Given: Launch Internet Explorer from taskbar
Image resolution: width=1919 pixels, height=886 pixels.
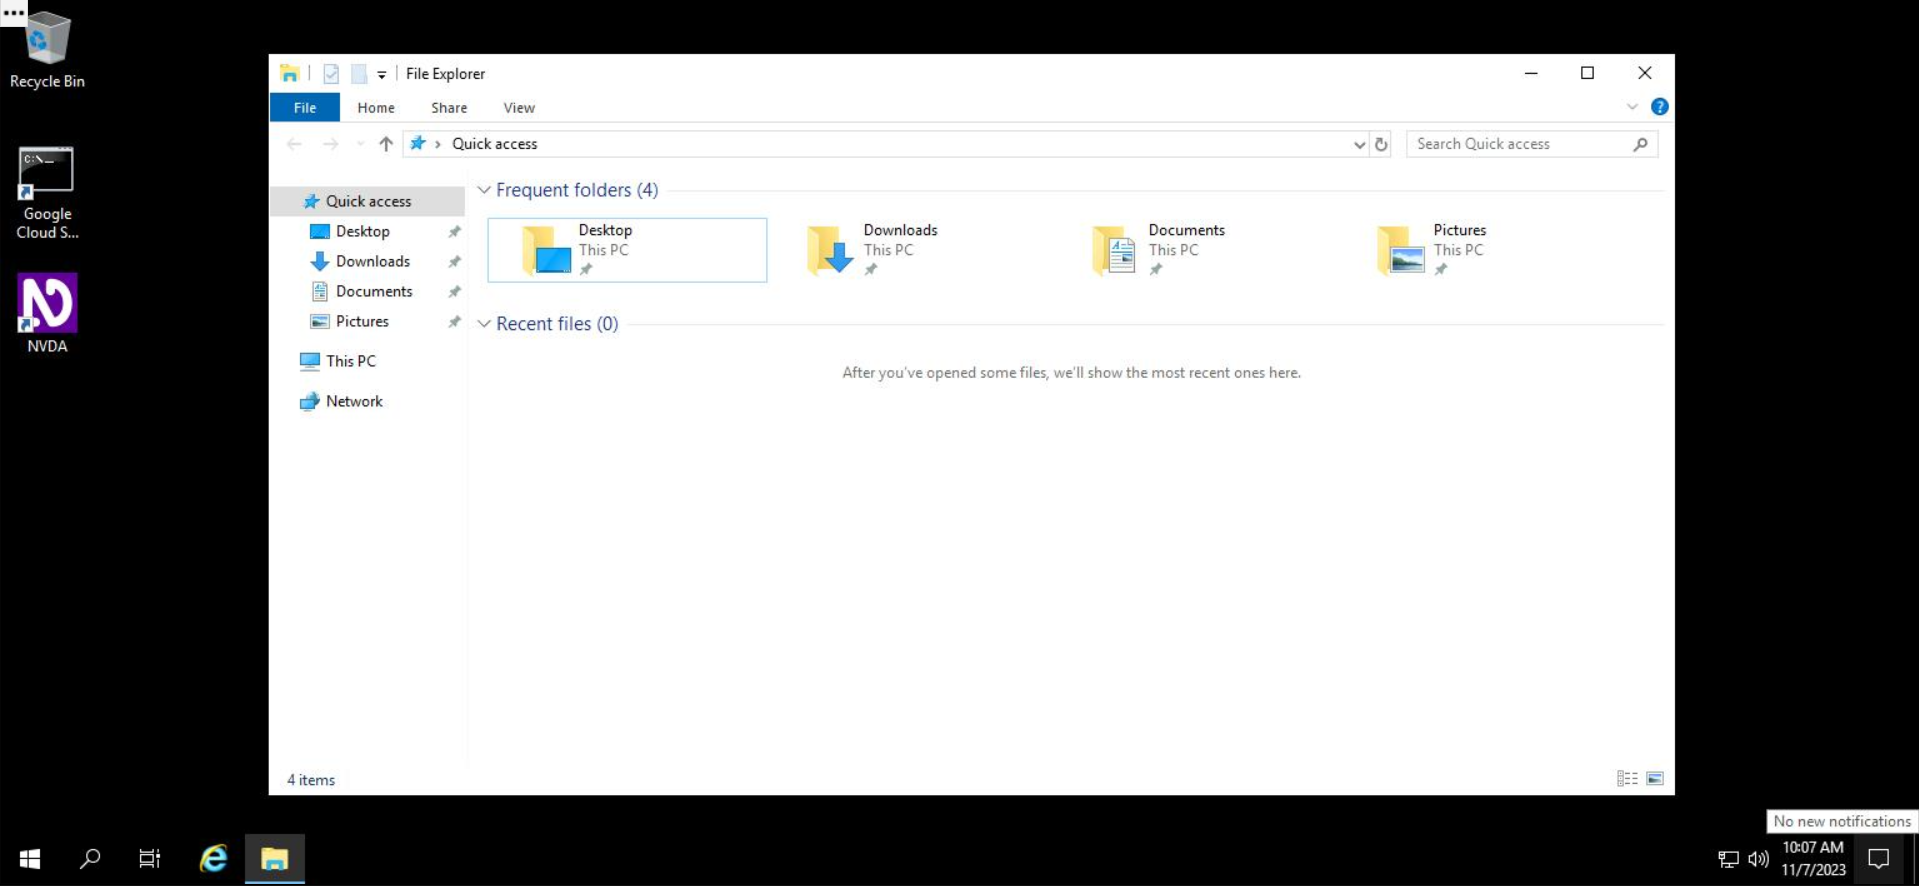Looking at the screenshot, I should pos(214,858).
